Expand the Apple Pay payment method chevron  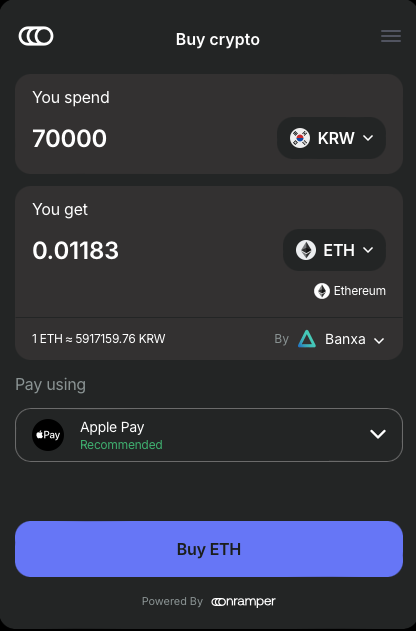point(378,434)
